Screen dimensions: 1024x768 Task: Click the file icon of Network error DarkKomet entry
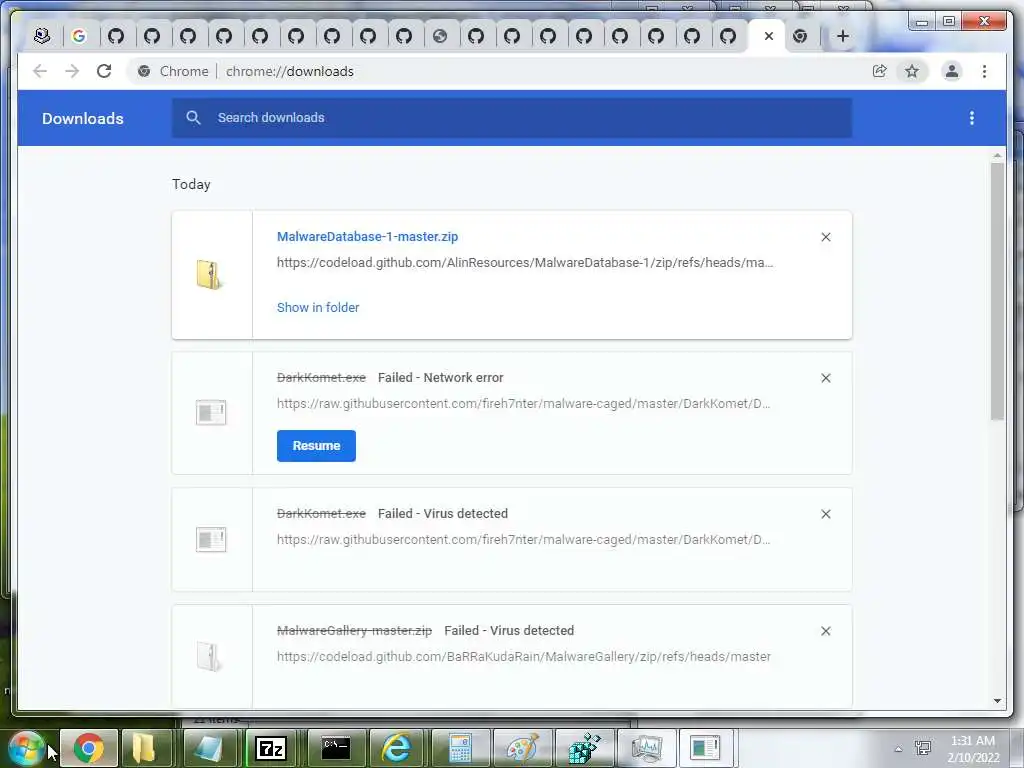coord(210,413)
